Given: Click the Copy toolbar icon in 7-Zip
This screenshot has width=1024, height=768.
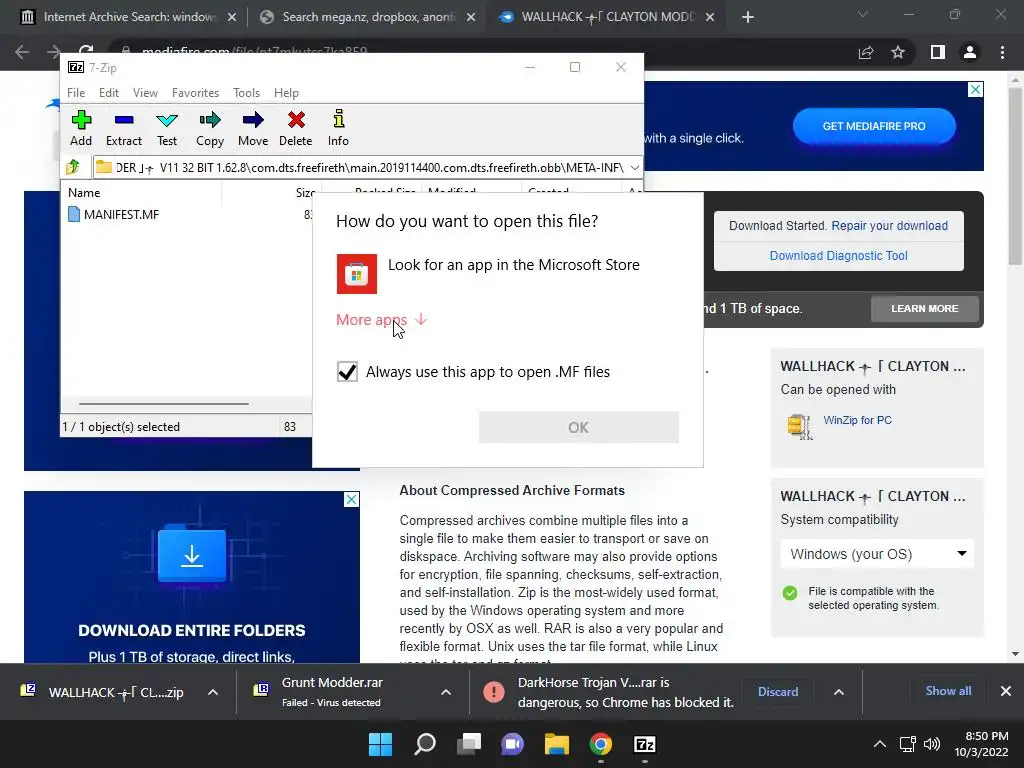Looking at the screenshot, I should [210, 129].
